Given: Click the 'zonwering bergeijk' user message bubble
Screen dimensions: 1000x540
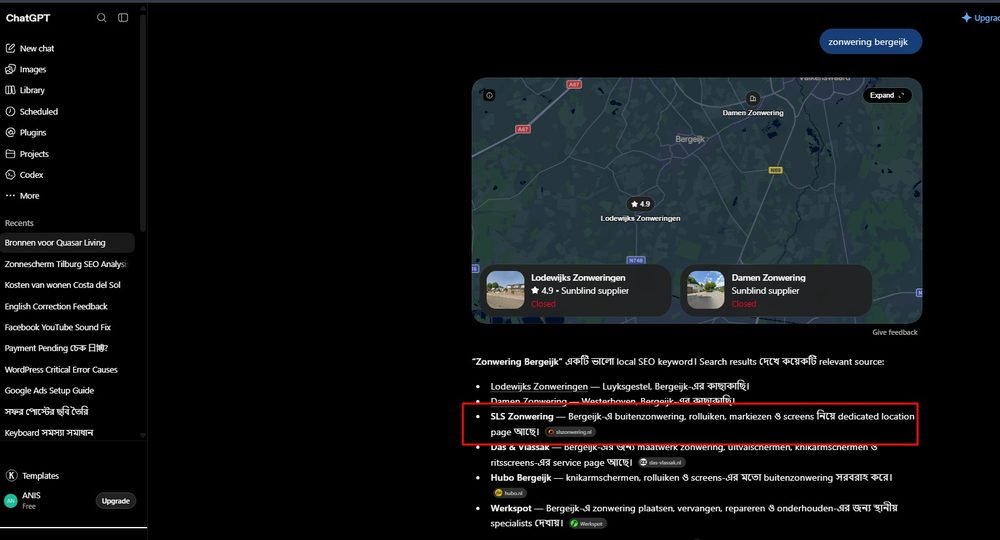Looking at the screenshot, I should tap(871, 41).
